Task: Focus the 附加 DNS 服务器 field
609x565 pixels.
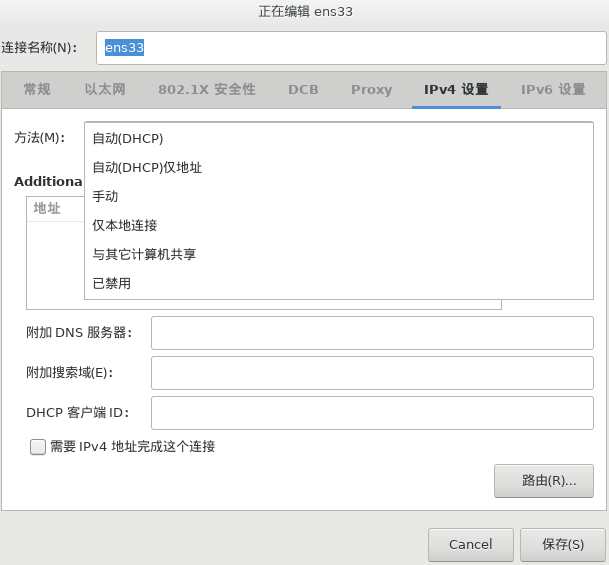Action: [372, 333]
